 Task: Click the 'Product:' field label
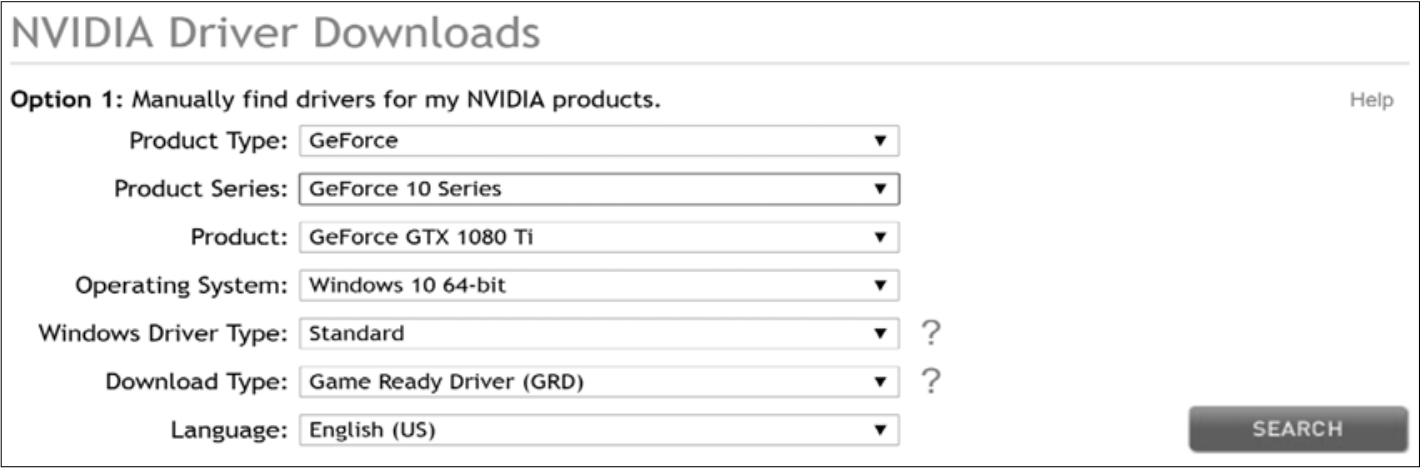click(240, 237)
